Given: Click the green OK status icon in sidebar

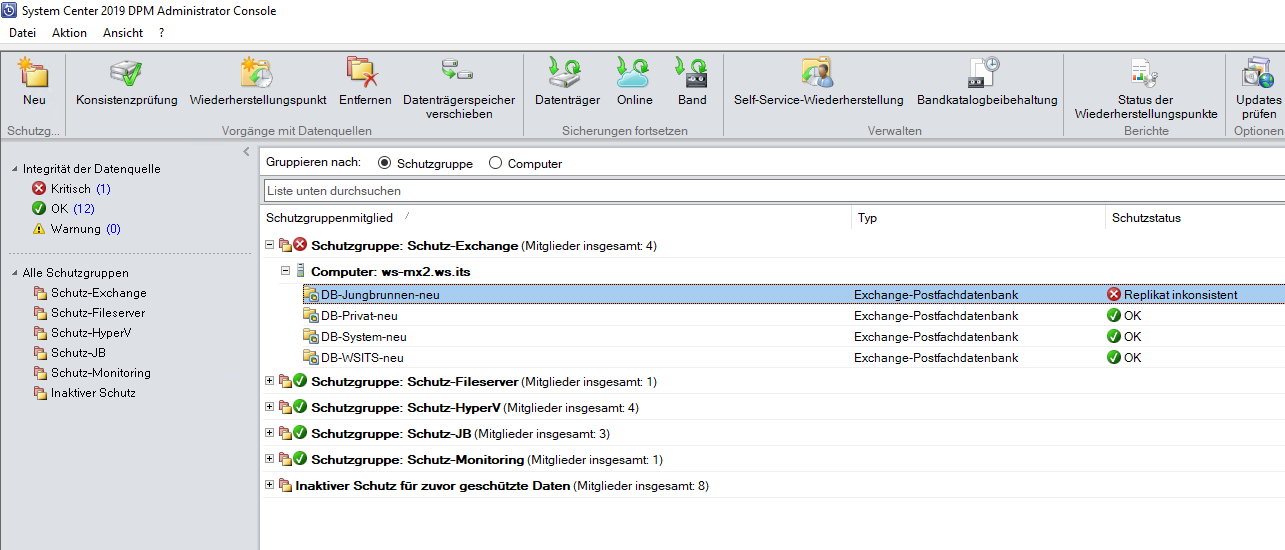Looking at the screenshot, I should coord(39,209).
